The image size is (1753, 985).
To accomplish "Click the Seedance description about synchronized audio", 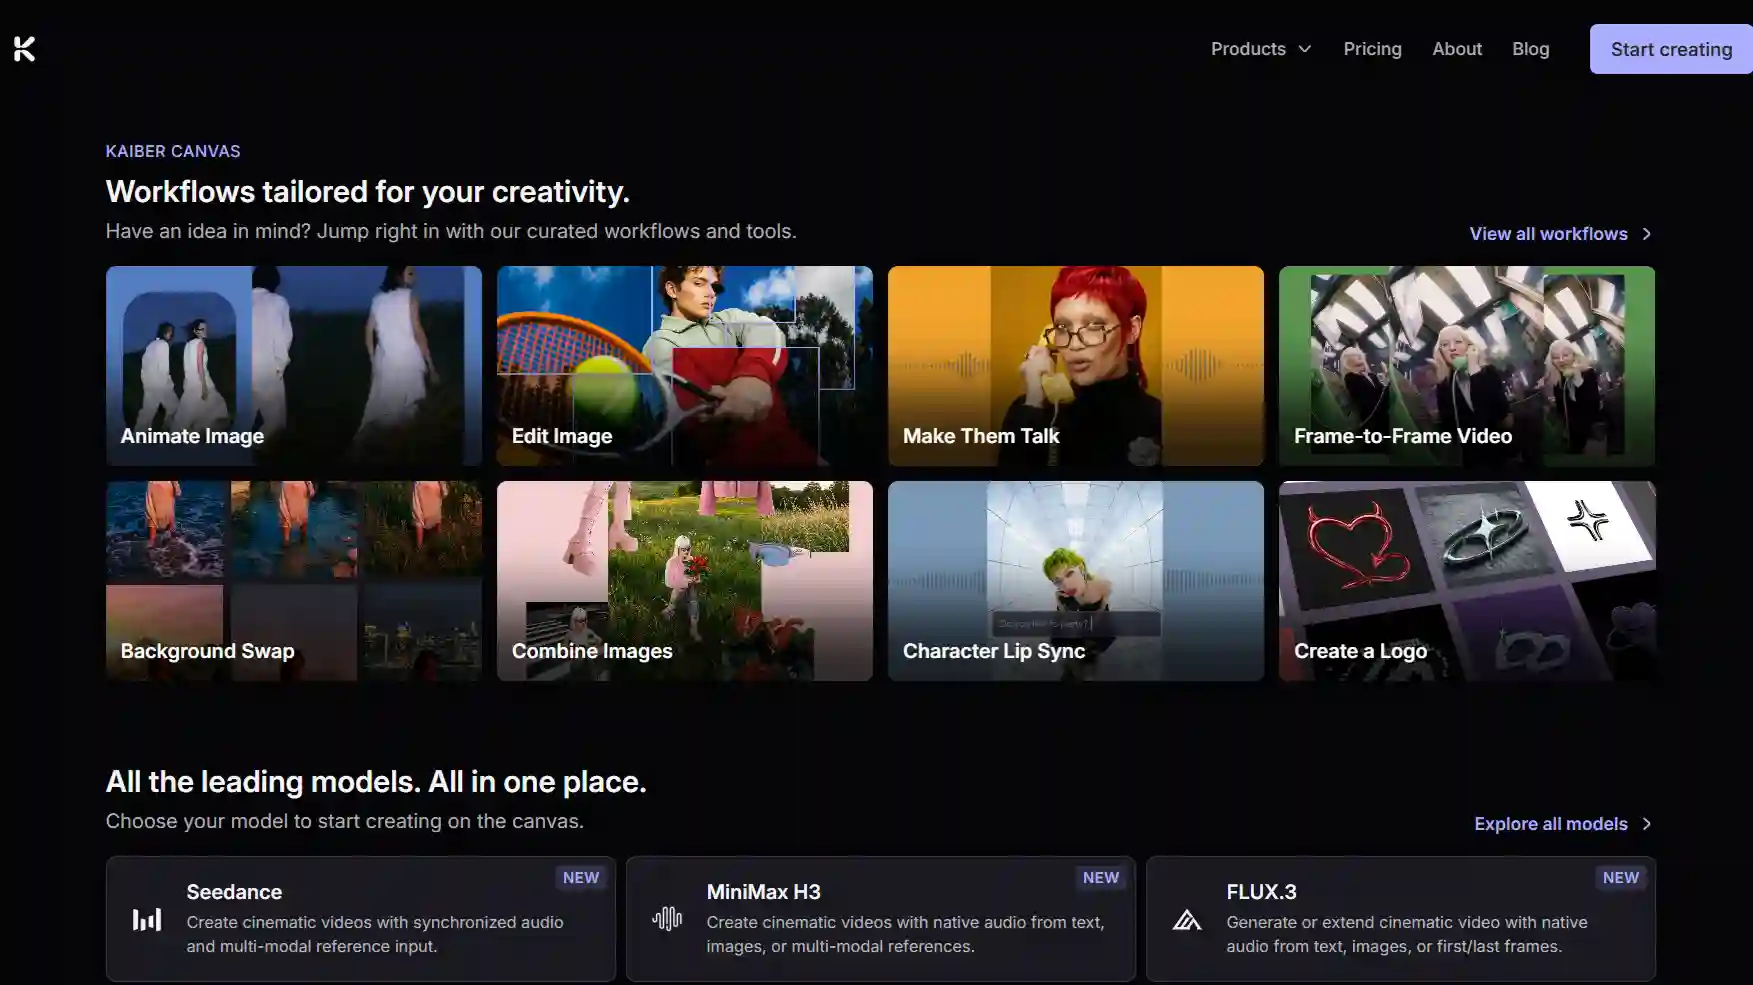I will click(x=375, y=934).
